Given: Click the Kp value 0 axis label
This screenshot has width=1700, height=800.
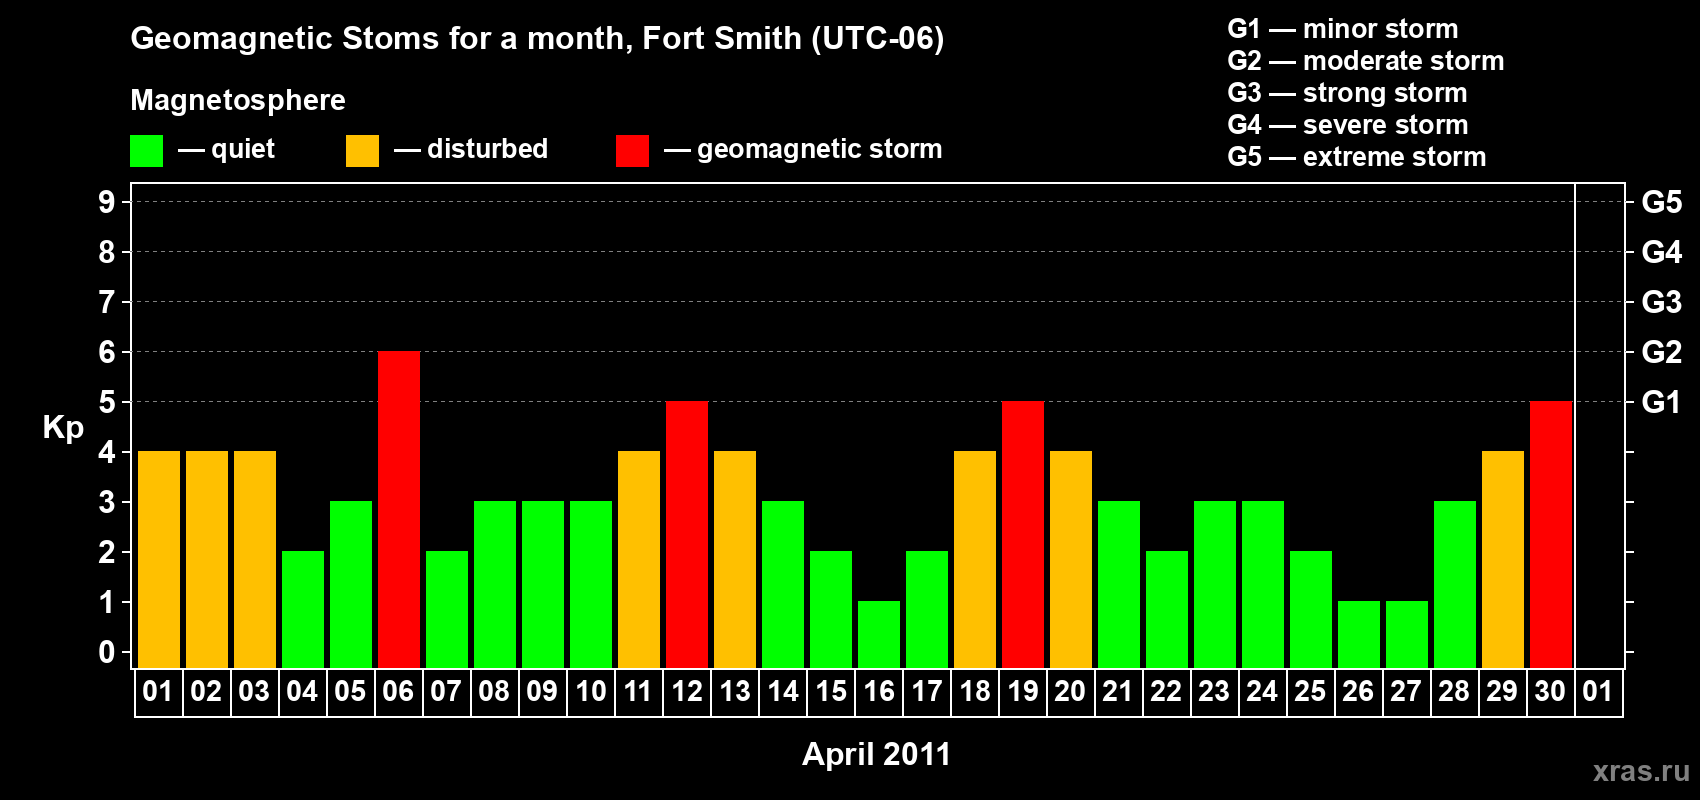Looking at the screenshot, I should coord(107,652).
